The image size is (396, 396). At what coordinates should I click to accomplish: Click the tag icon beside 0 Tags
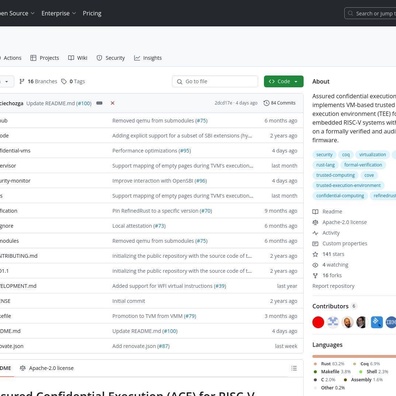click(64, 81)
